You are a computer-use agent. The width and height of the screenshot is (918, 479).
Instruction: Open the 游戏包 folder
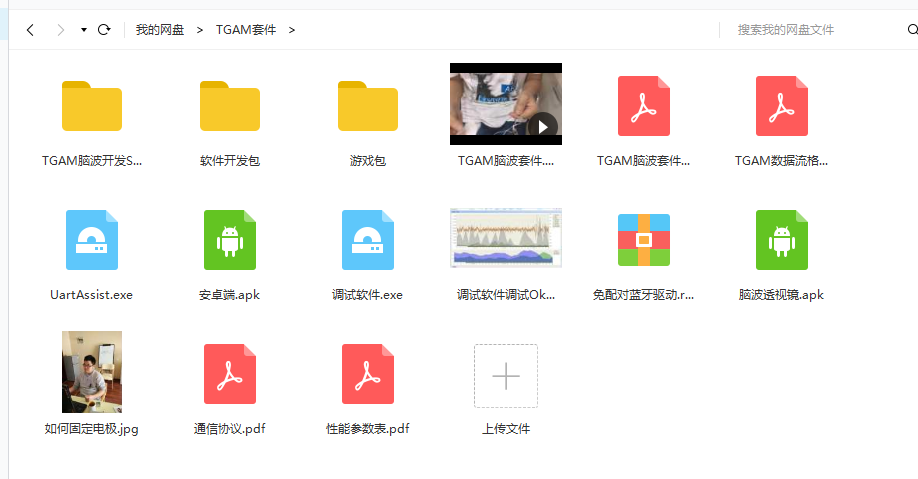coord(368,106)
